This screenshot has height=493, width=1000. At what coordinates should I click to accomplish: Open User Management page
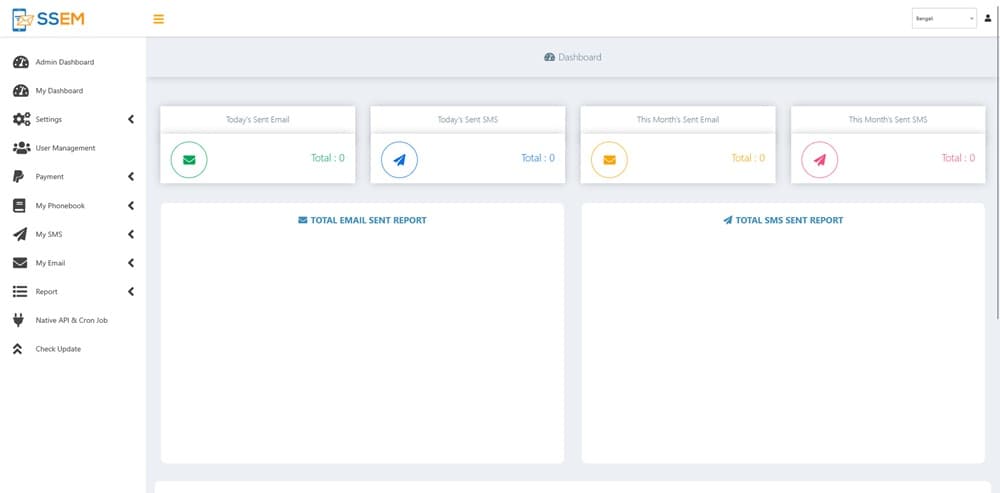(x=65, y=148)
